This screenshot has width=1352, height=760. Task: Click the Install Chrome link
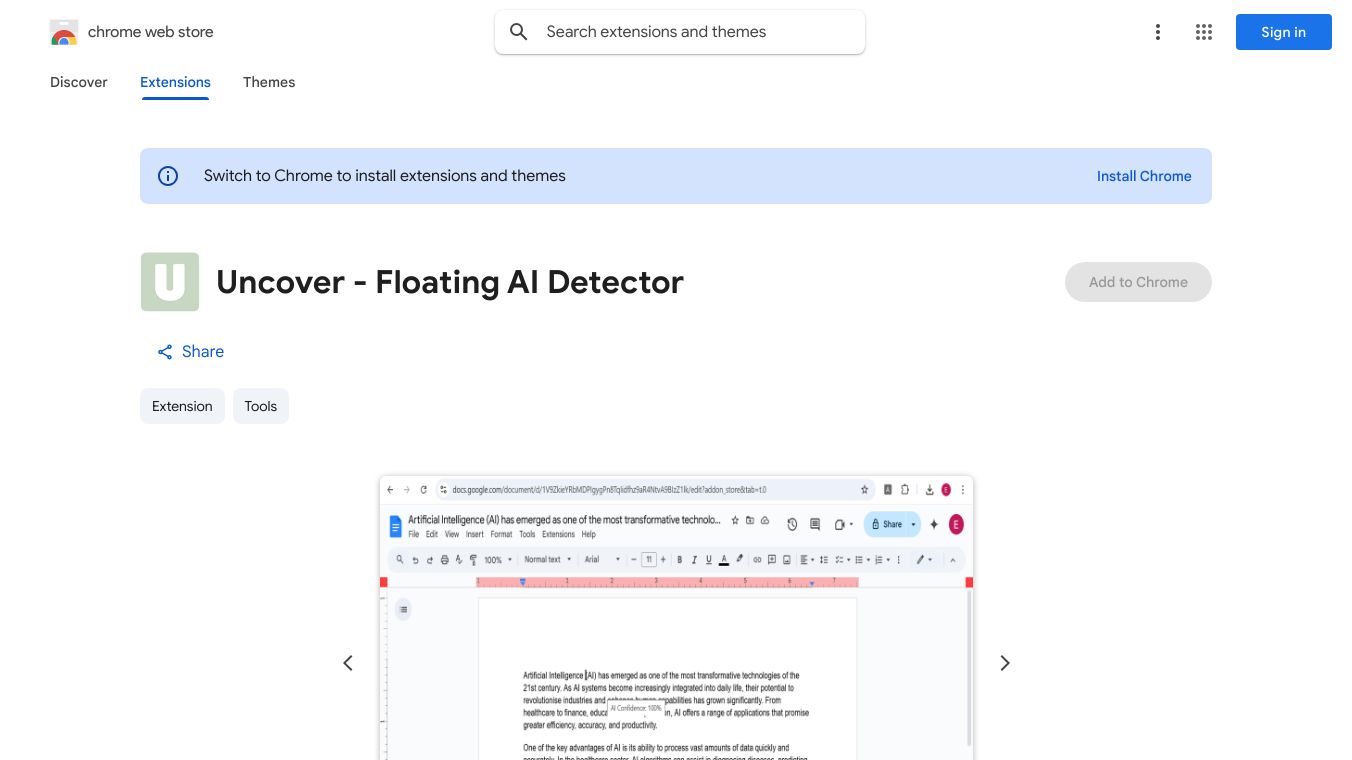click(x=1144, y=176)
